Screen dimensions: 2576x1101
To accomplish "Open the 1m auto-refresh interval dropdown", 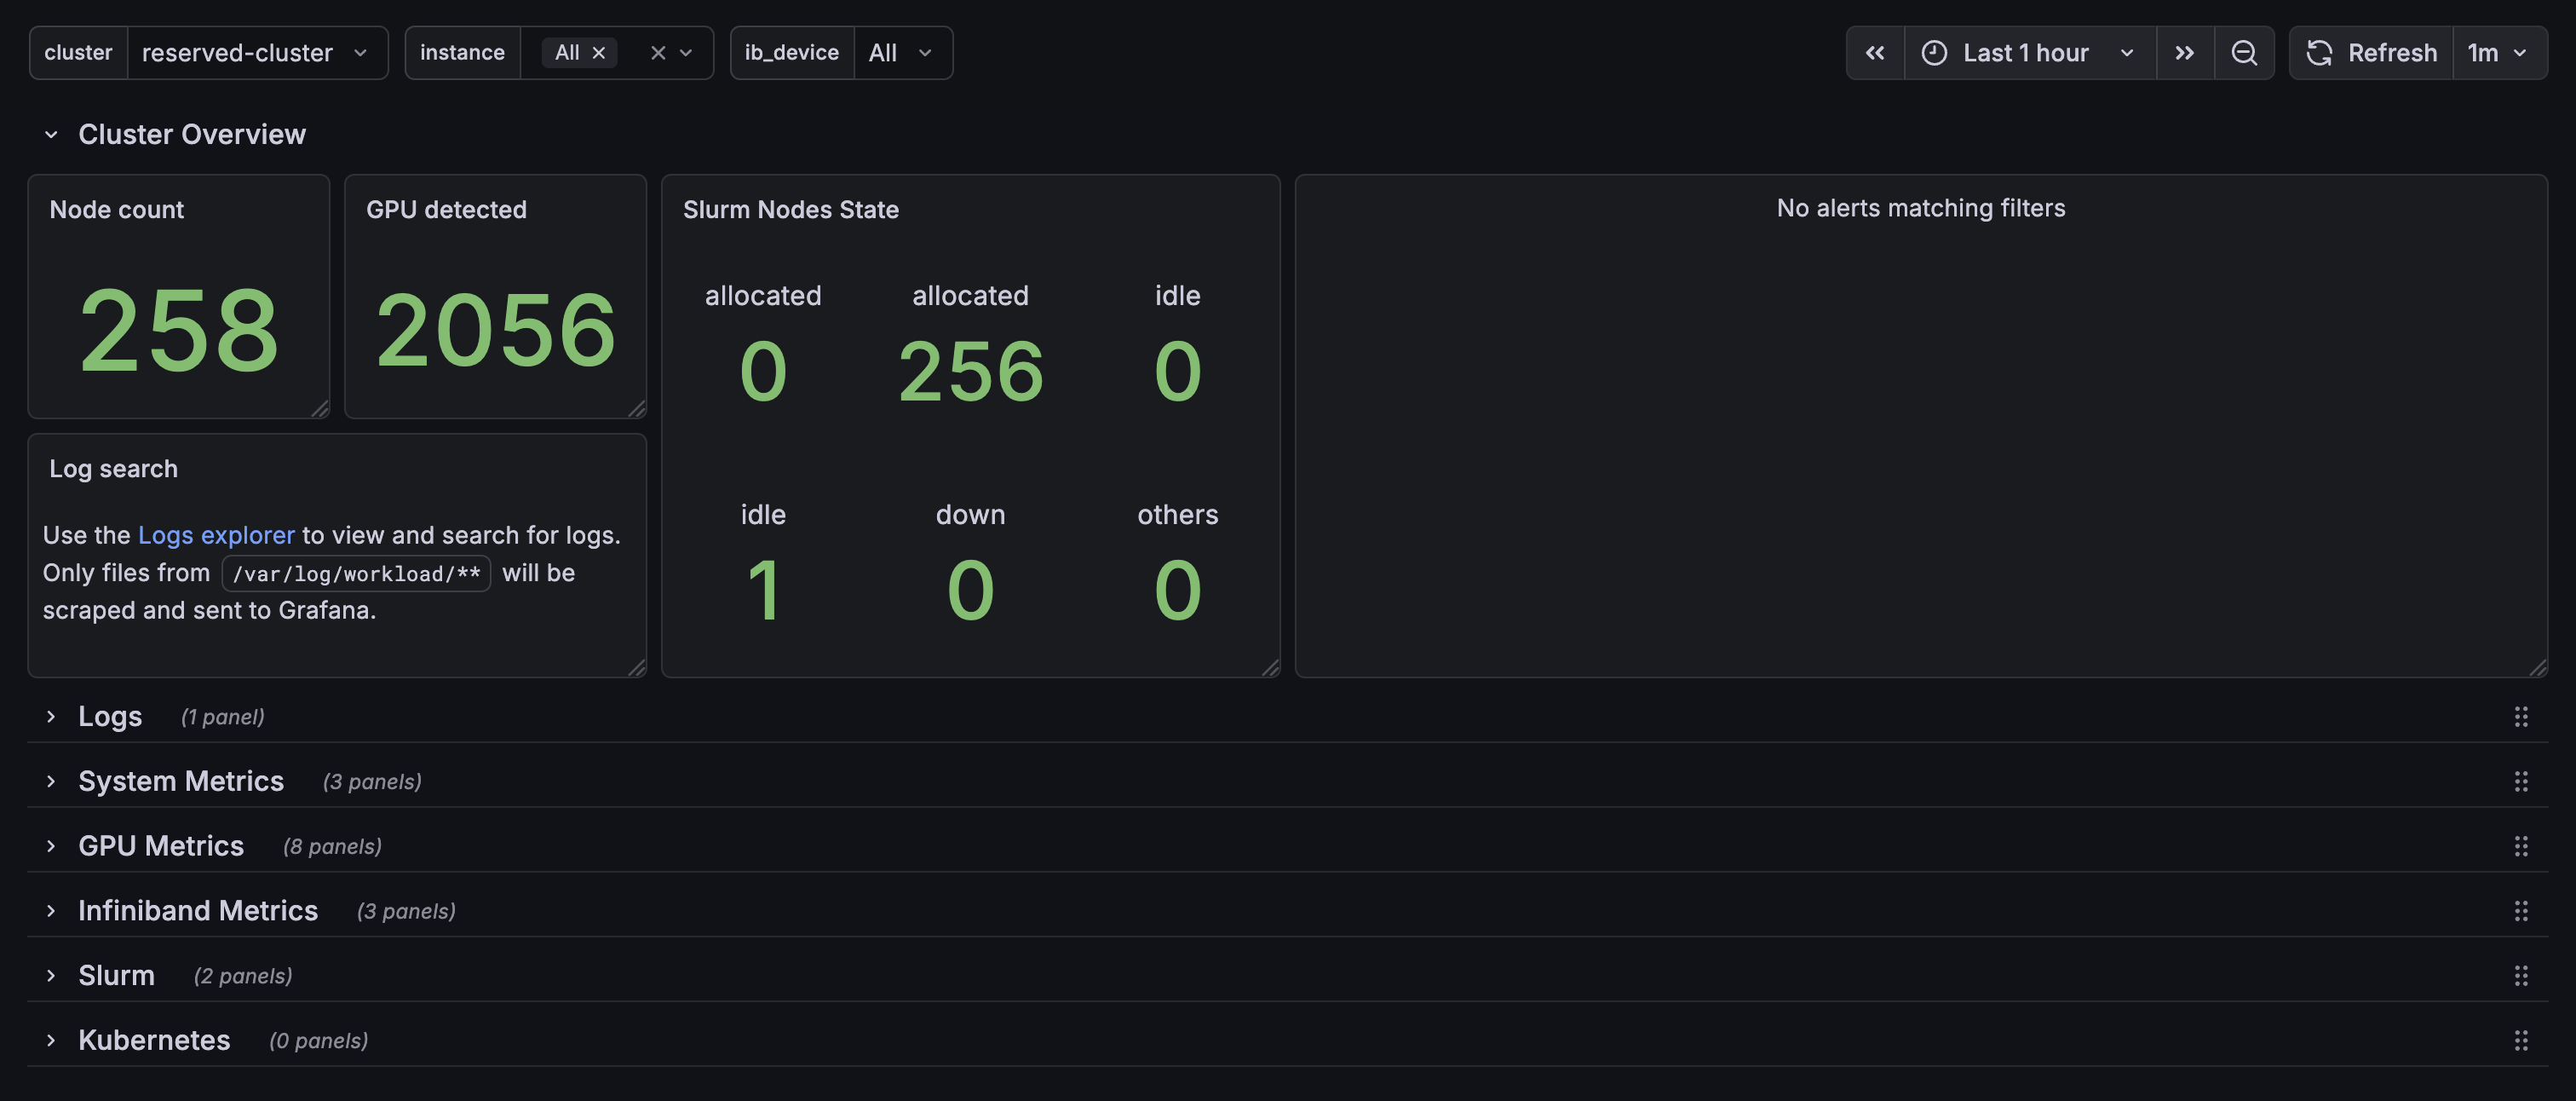I will [2499, 52].
